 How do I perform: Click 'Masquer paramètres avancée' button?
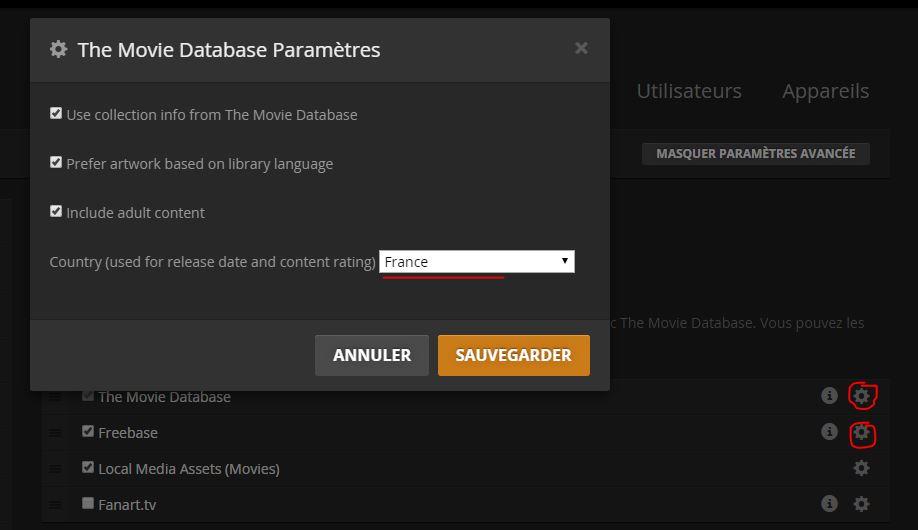pos(755,153)
